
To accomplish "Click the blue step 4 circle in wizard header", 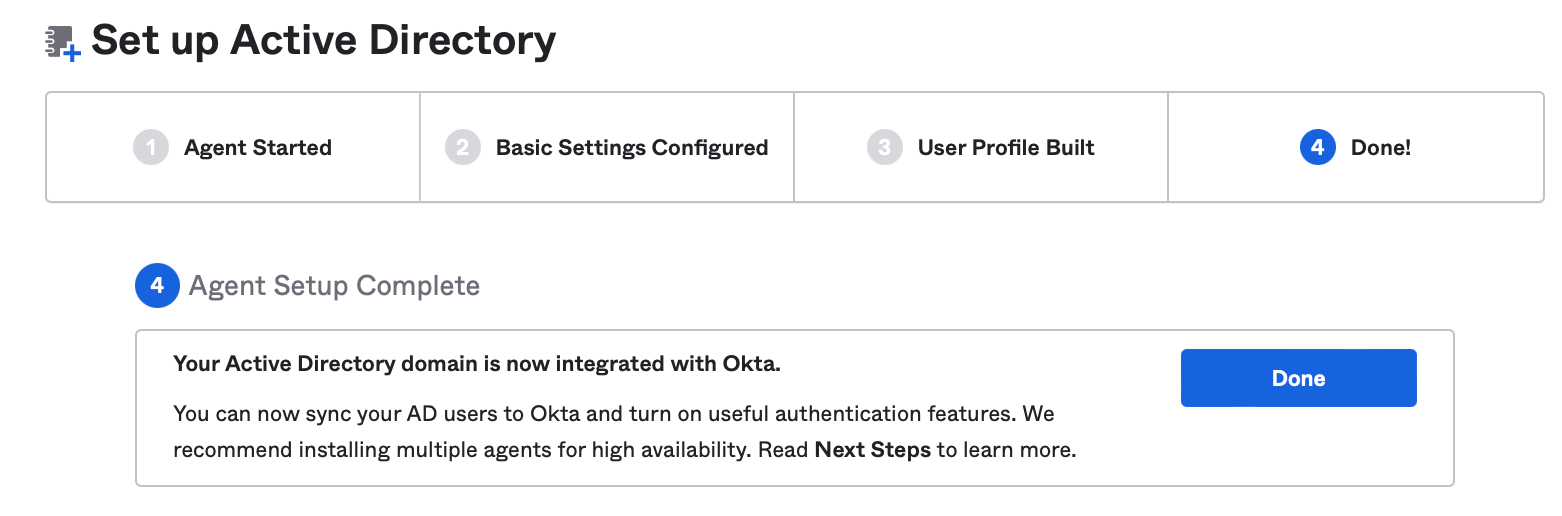I will tap(1318, 148).
